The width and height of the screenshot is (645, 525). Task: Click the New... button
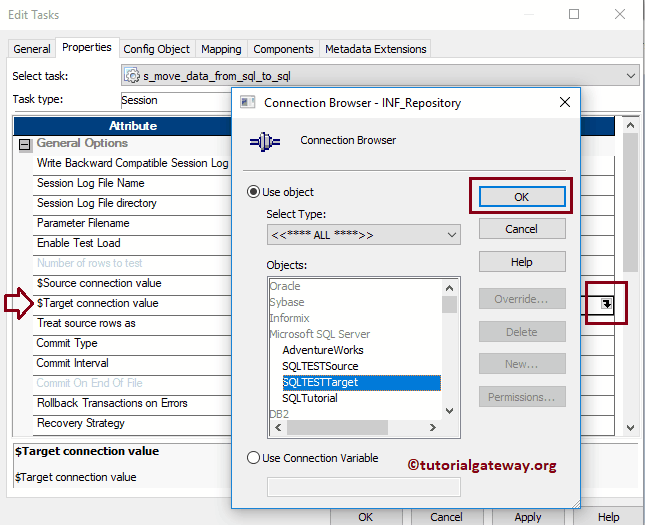point(522,364)
